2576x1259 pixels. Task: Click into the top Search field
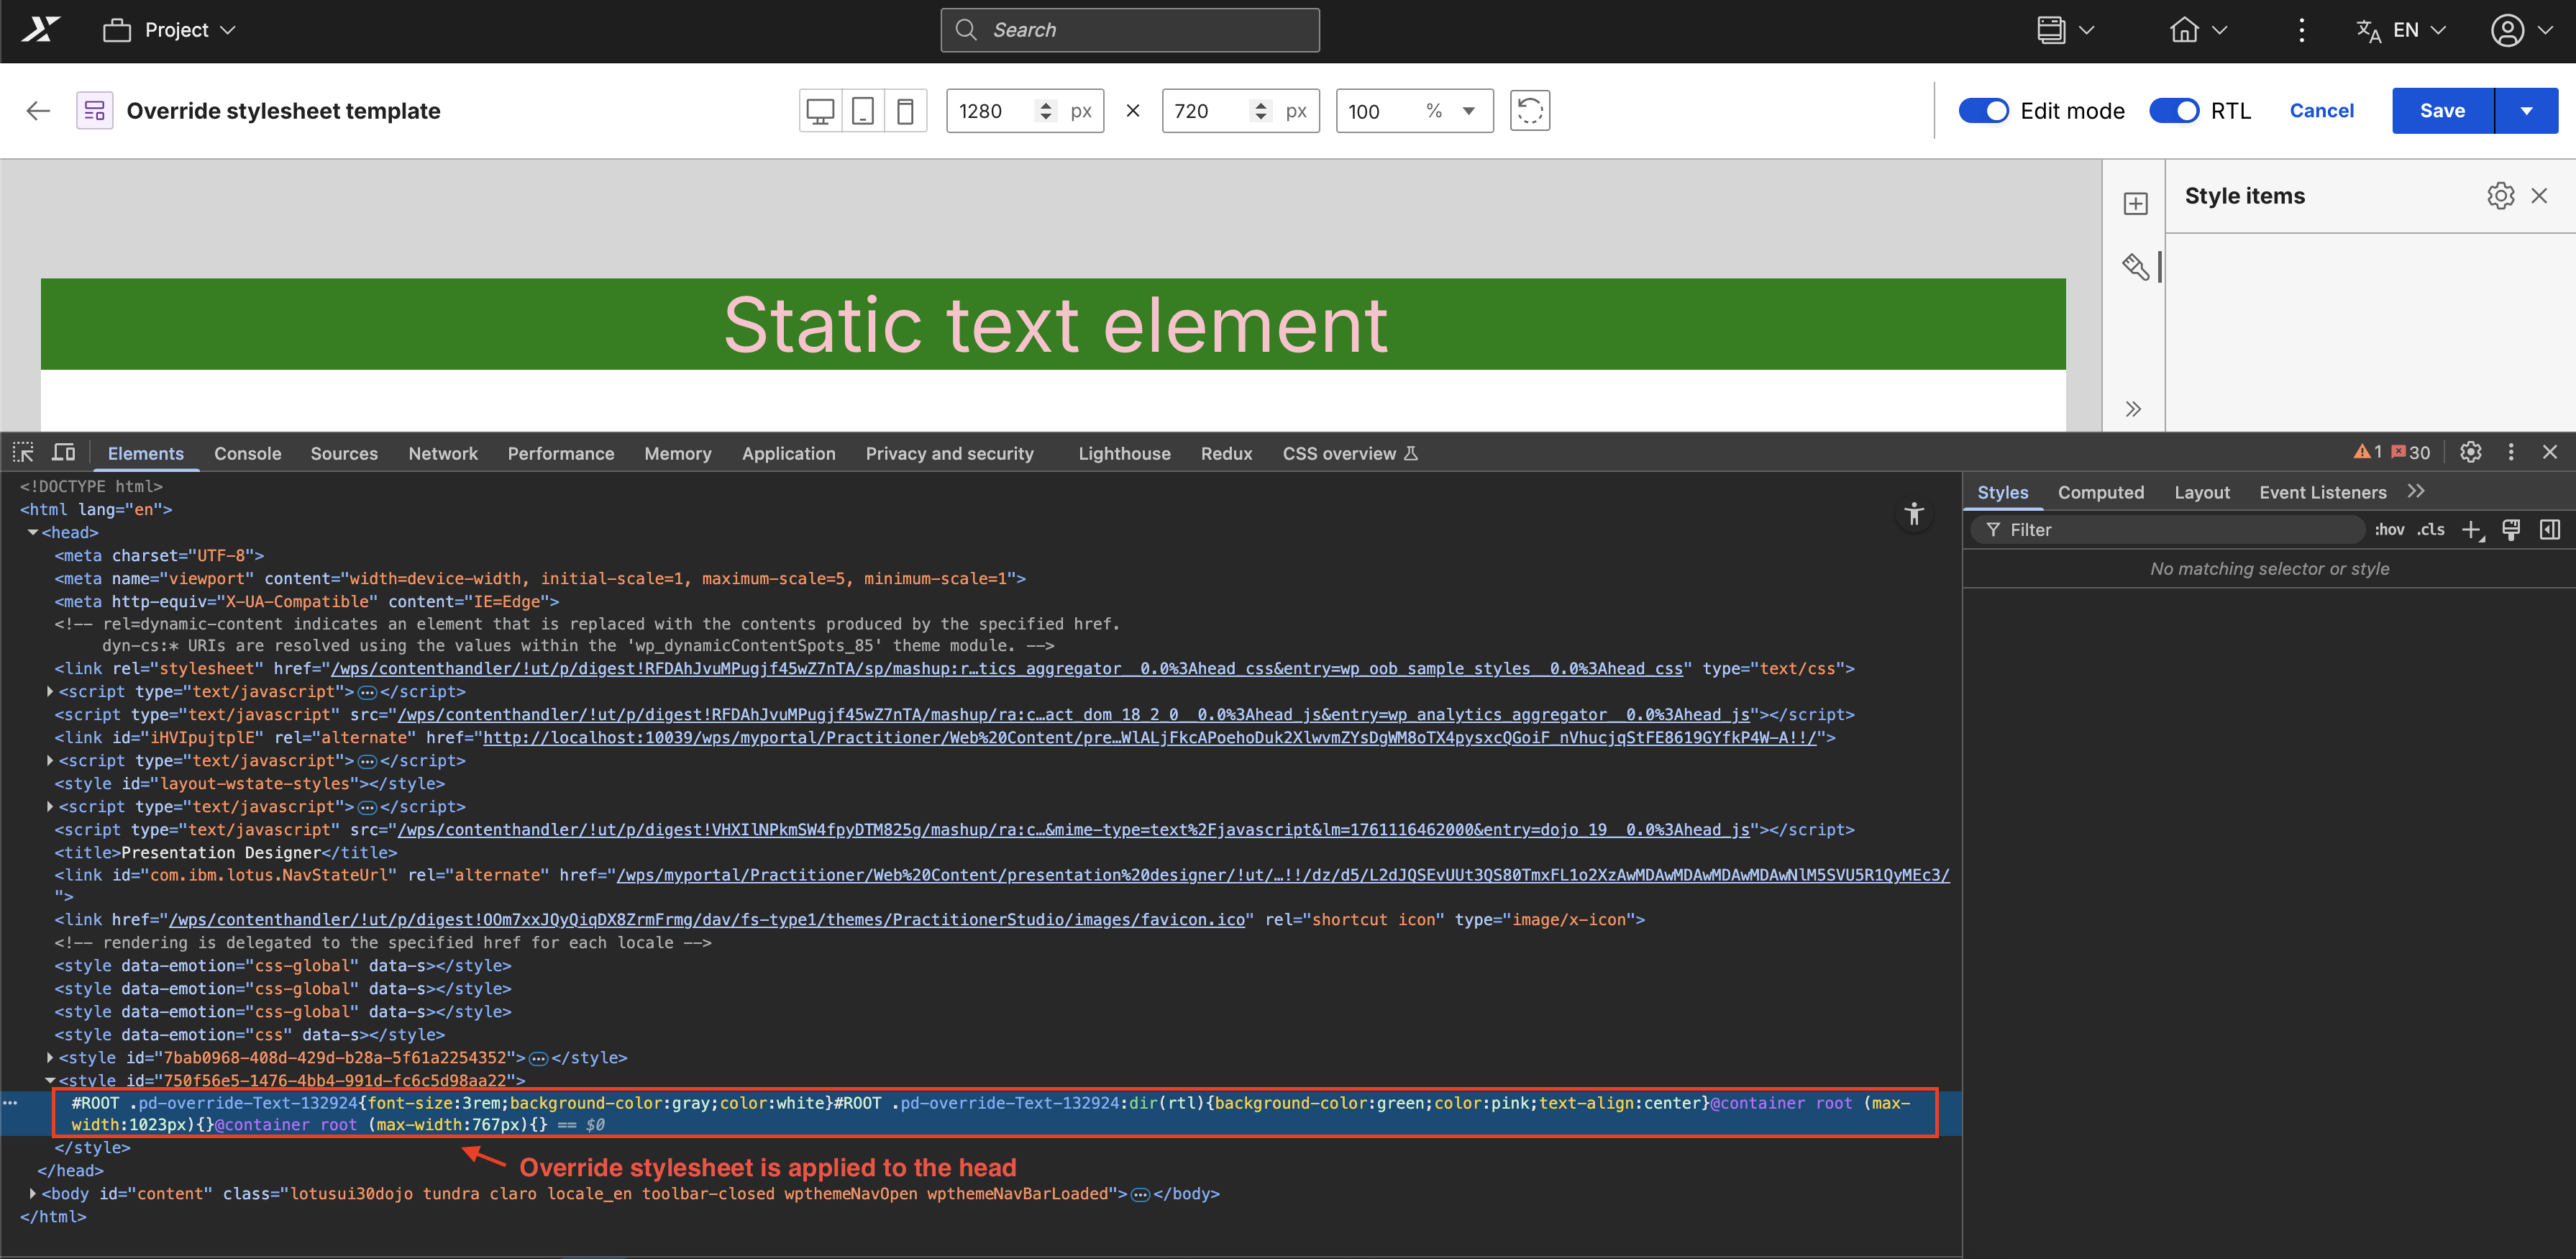[1130, 30]
